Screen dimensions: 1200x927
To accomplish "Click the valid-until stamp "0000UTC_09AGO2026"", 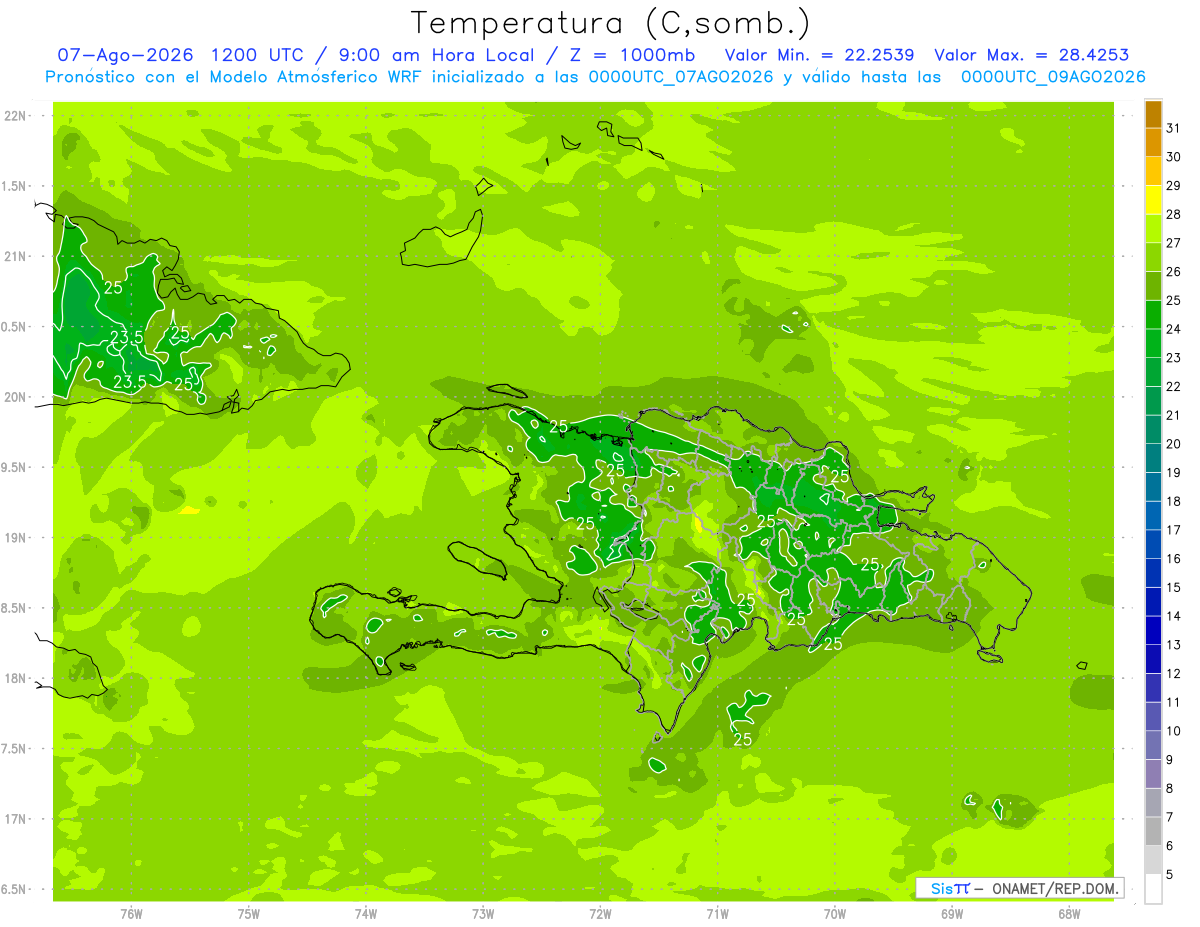I will click(1053, 77).
